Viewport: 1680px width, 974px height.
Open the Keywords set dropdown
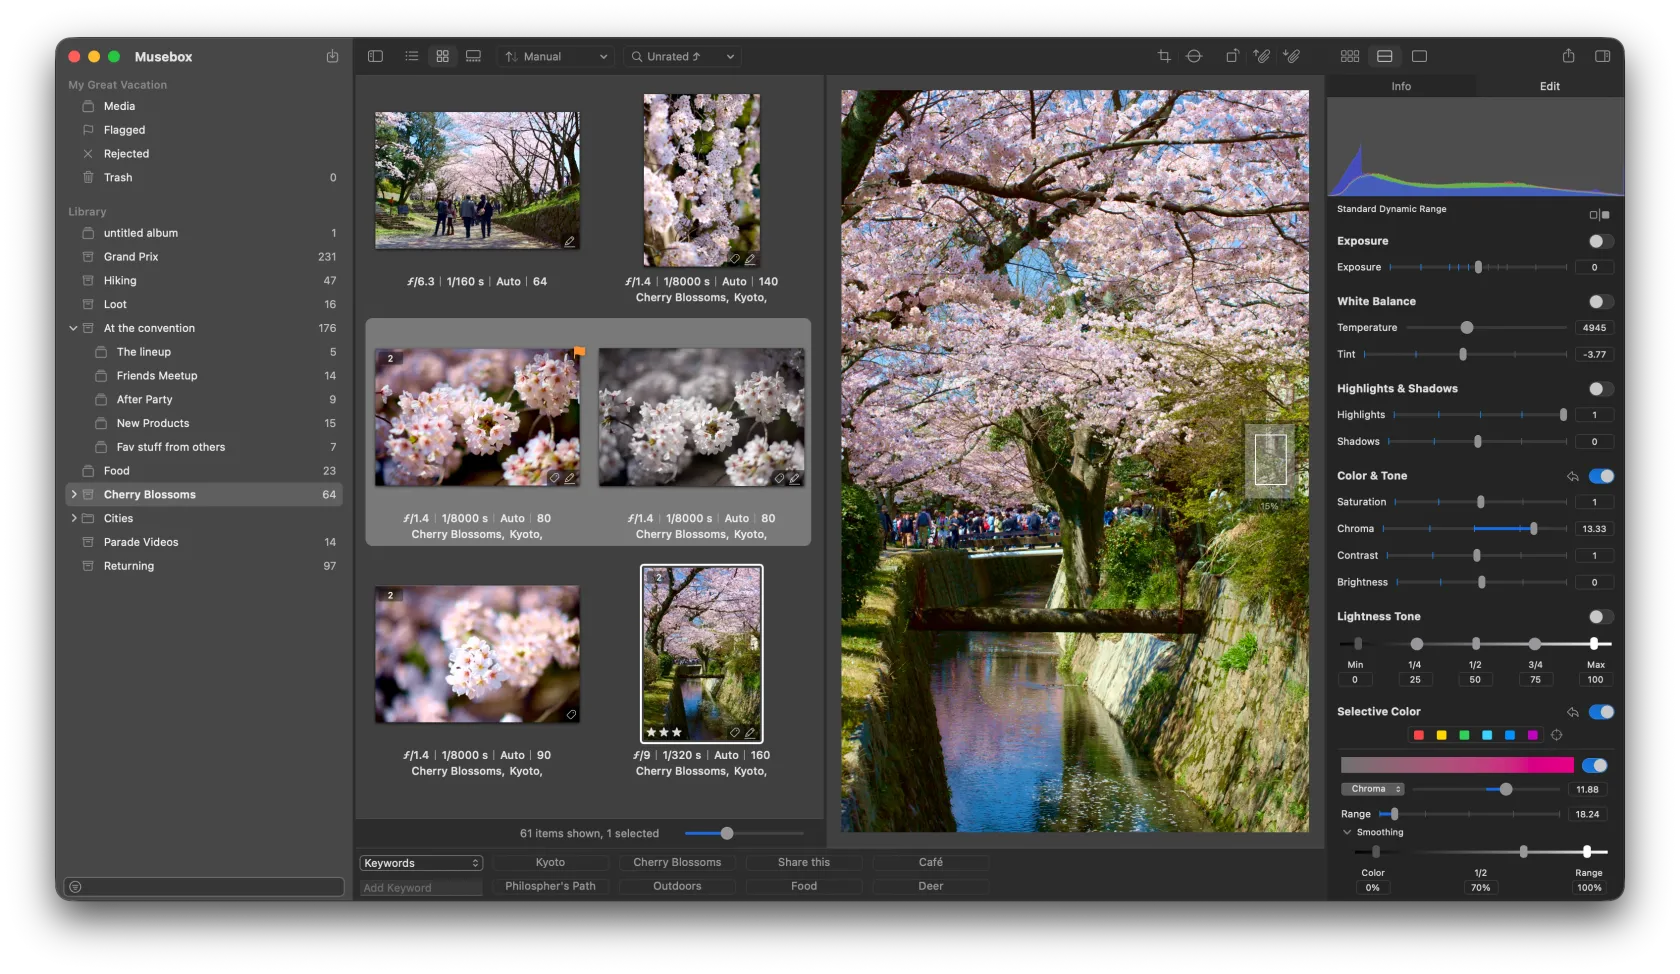421,863
